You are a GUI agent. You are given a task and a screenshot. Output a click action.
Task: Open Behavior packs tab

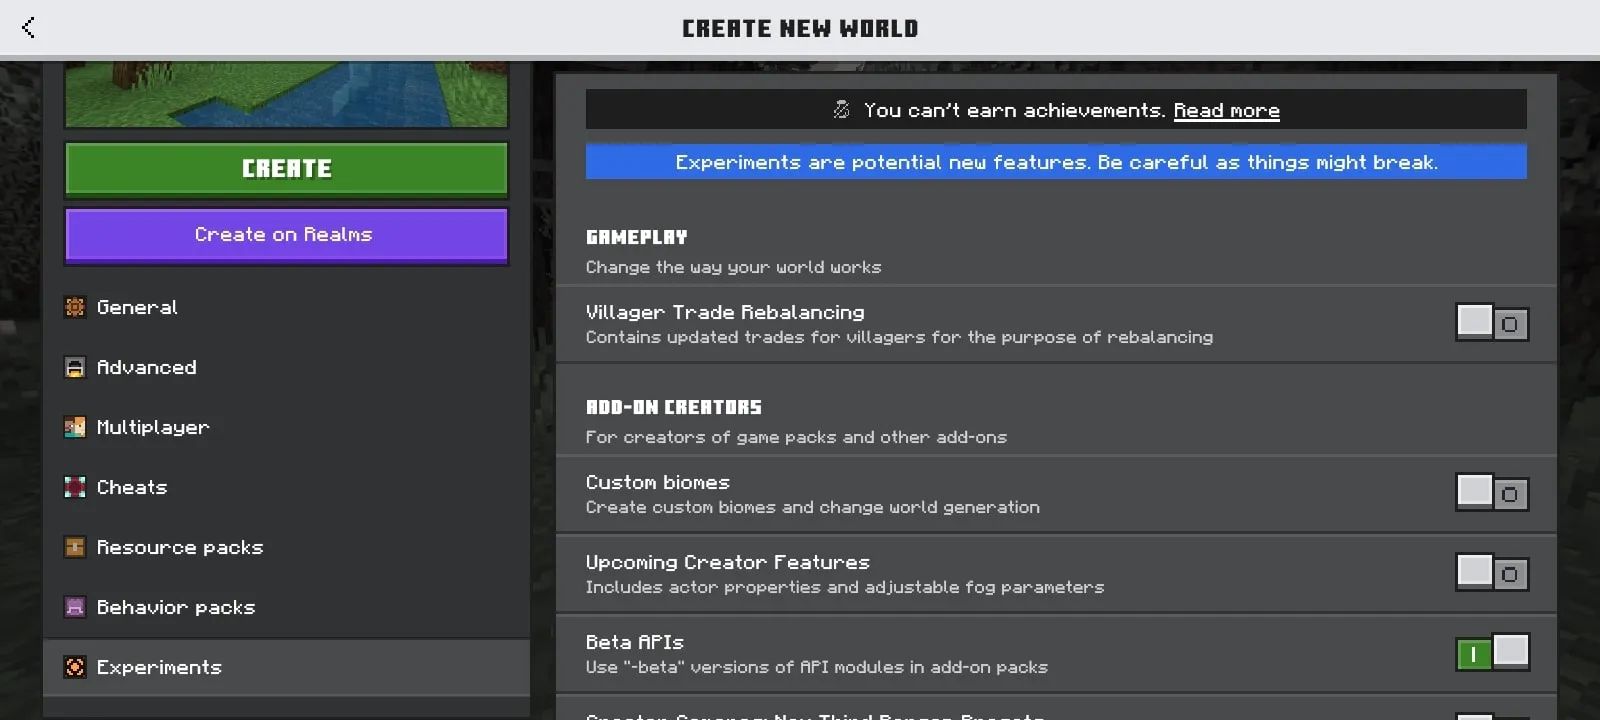(x=287, y=607)
